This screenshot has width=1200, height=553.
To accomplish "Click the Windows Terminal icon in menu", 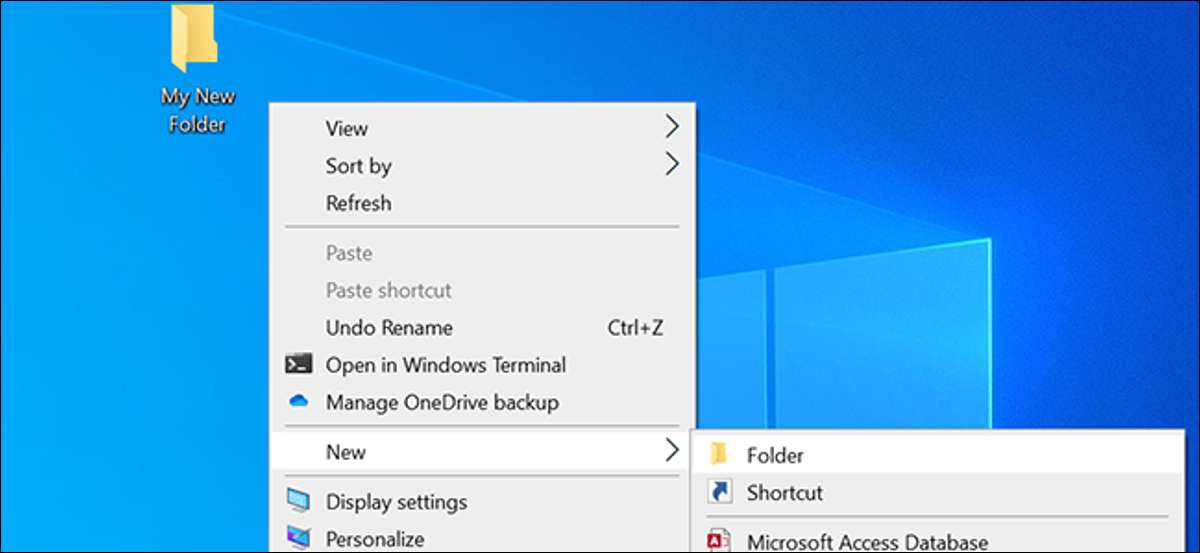I will click(x=299, y=365).
